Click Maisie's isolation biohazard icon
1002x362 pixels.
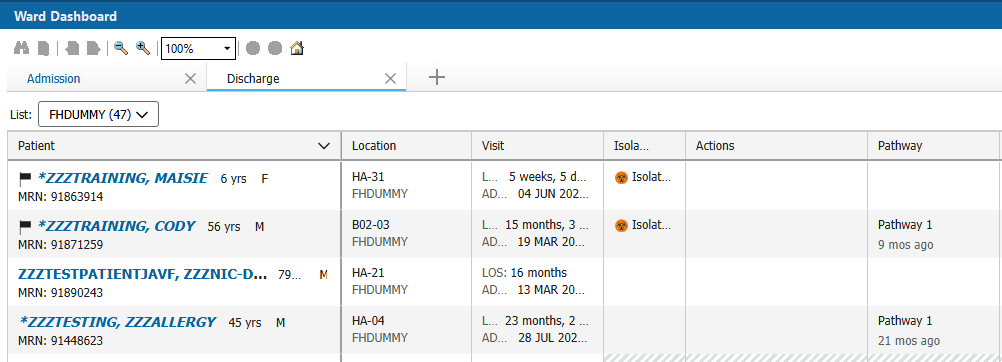click(x=621, y=178)
